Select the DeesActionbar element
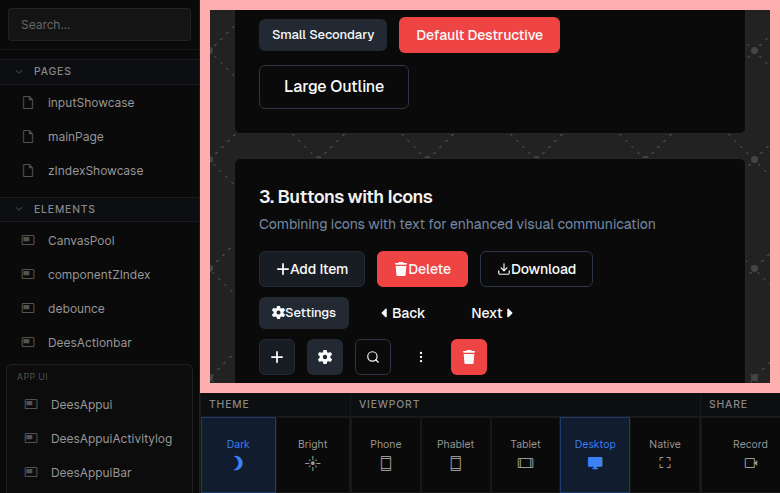The width and height of the screenshot is (780, 493). point(89,342)
